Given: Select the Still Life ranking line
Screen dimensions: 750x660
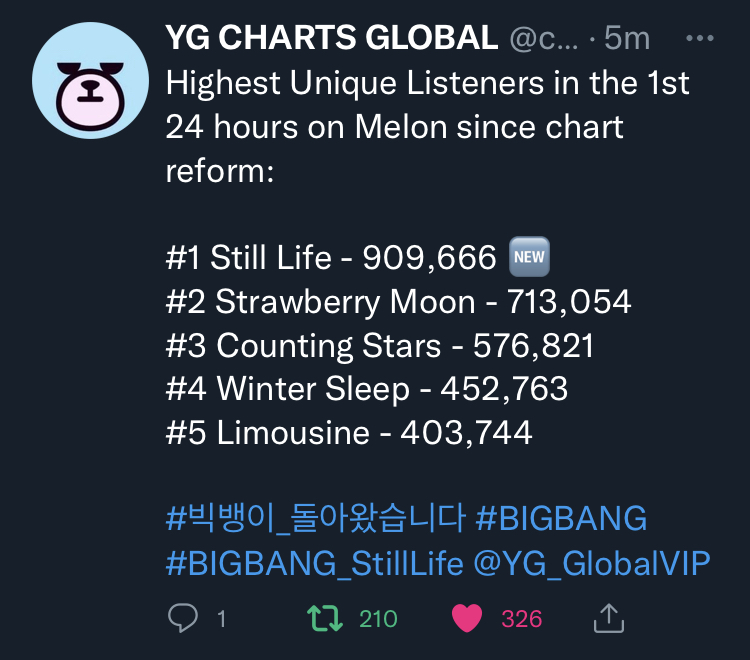Looking at the screenshot, I should coord(358,257).
